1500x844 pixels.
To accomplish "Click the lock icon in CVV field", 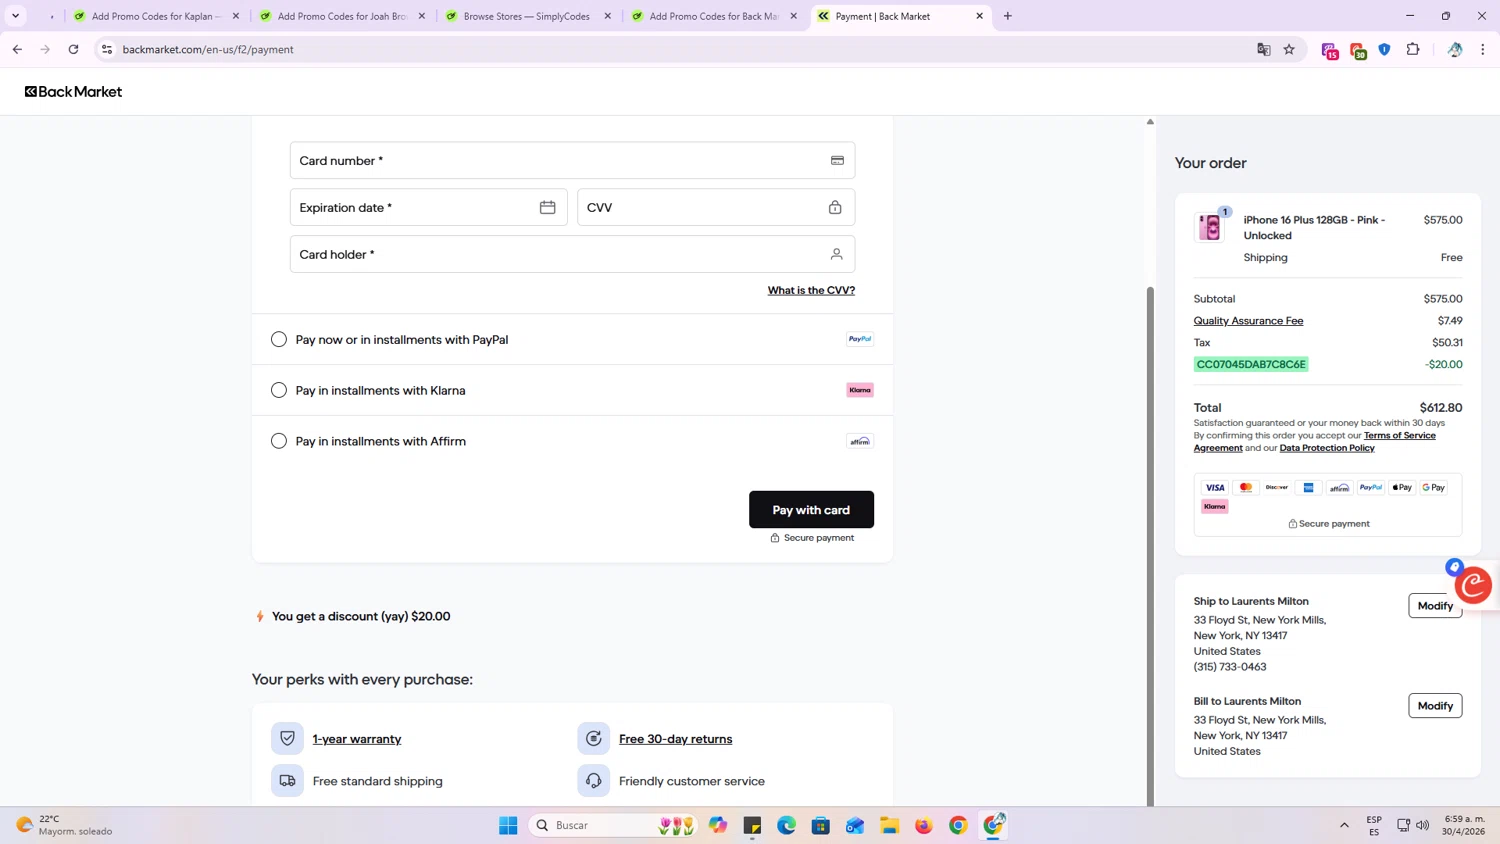I will click(x=835, y=207).
